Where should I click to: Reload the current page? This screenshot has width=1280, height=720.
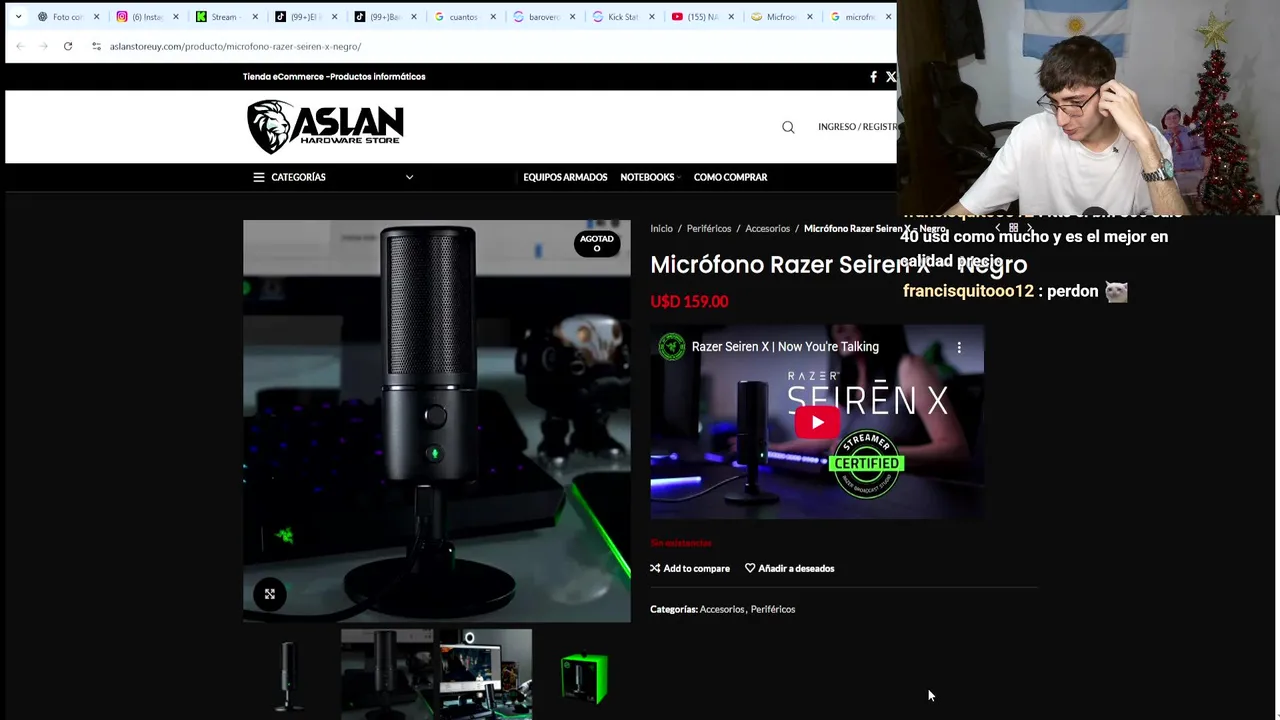click(68, 46)
